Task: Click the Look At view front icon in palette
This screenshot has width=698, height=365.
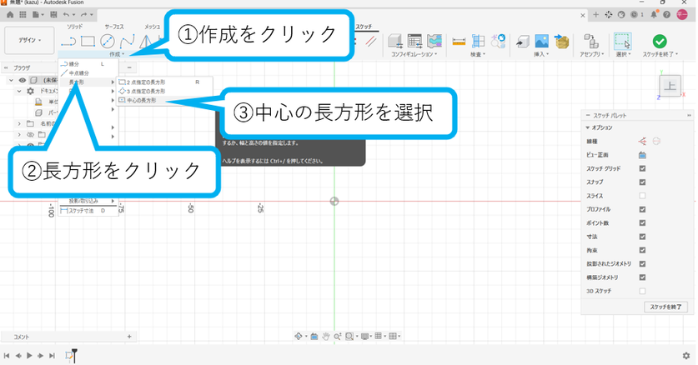Action: 642,155
